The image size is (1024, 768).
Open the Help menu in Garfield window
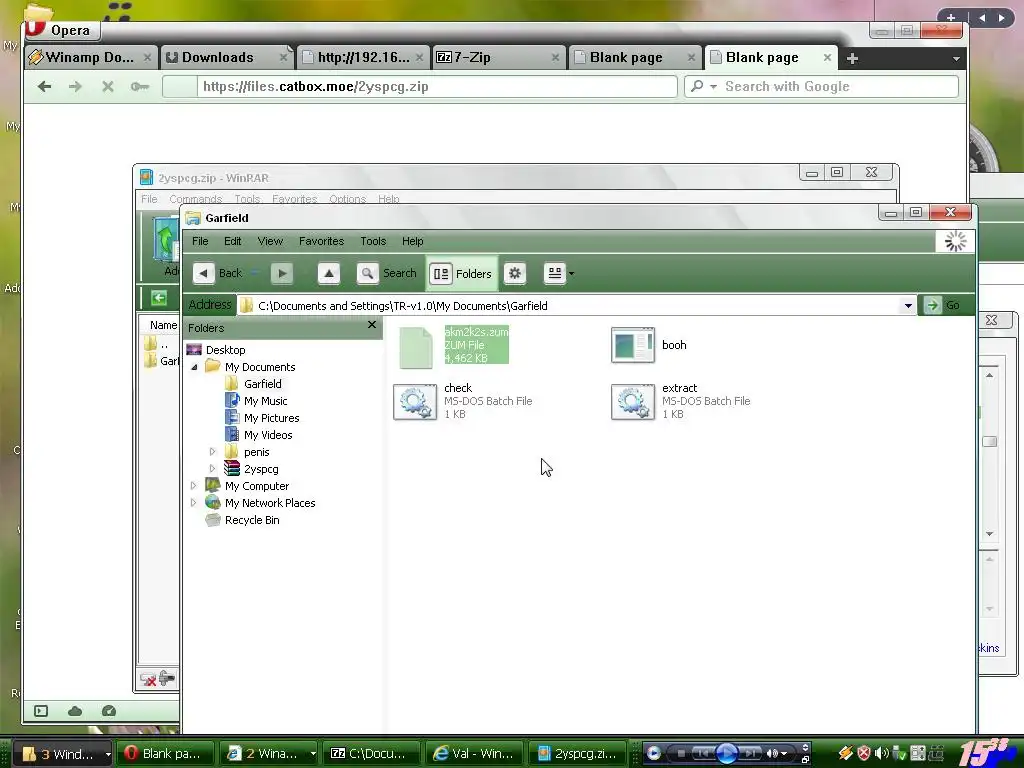412,241
